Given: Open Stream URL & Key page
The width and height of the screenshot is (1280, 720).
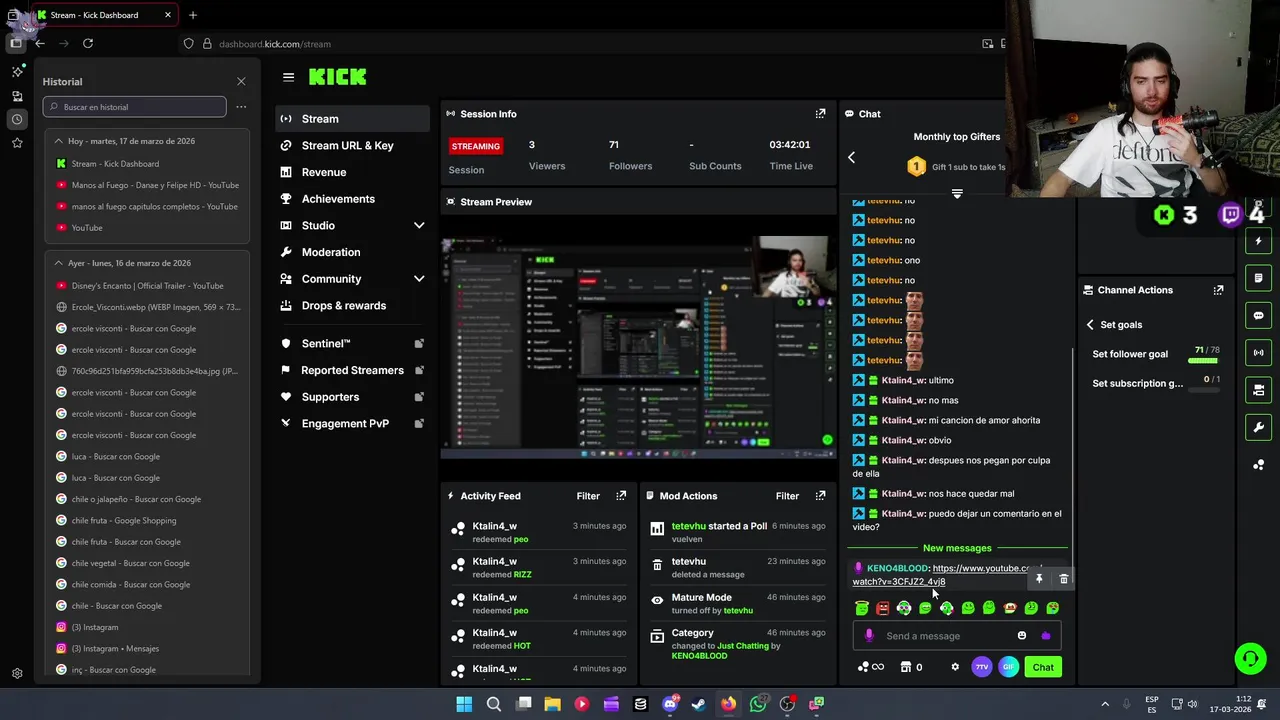Looking at the screenshot, I should coord(352,146).
